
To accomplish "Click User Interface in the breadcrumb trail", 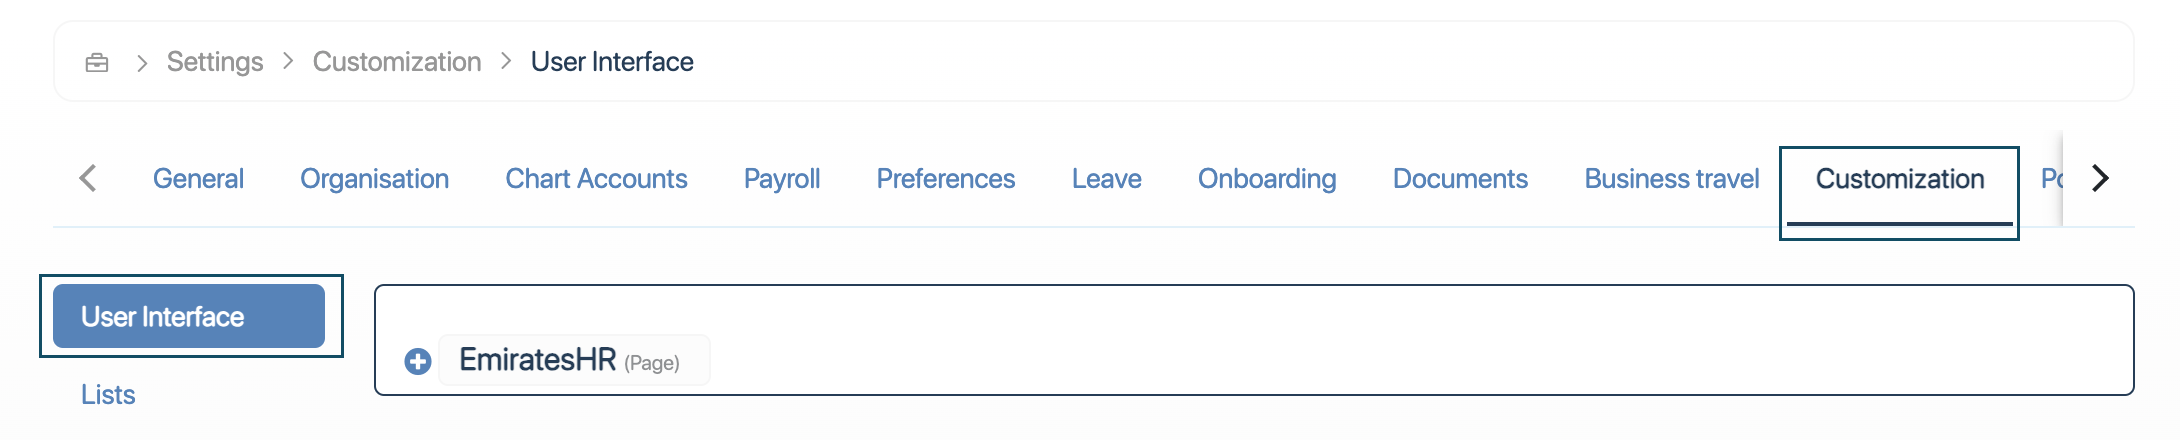I will pyautogui.click(x=612, y=62).
